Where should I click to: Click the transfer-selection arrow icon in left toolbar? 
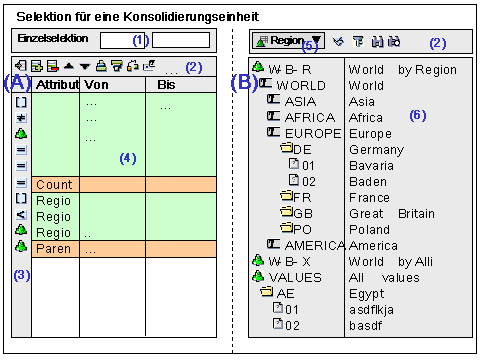coord(21,66)
